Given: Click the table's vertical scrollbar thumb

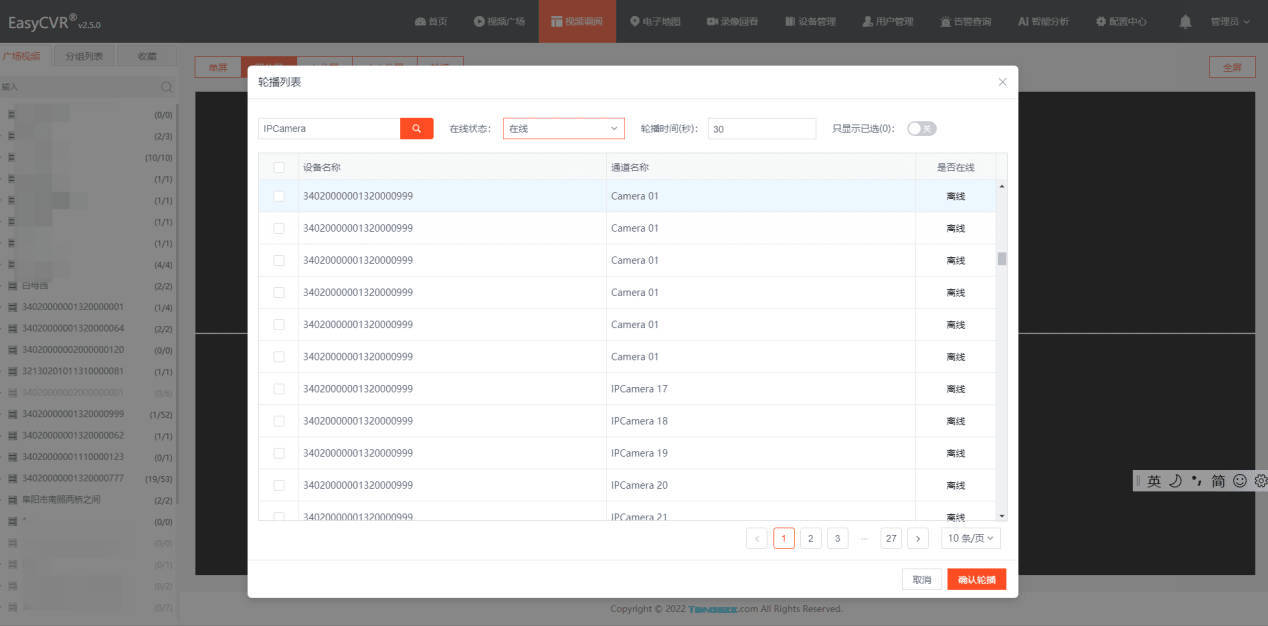Looking at the screenshot, I should (1002, 258).
